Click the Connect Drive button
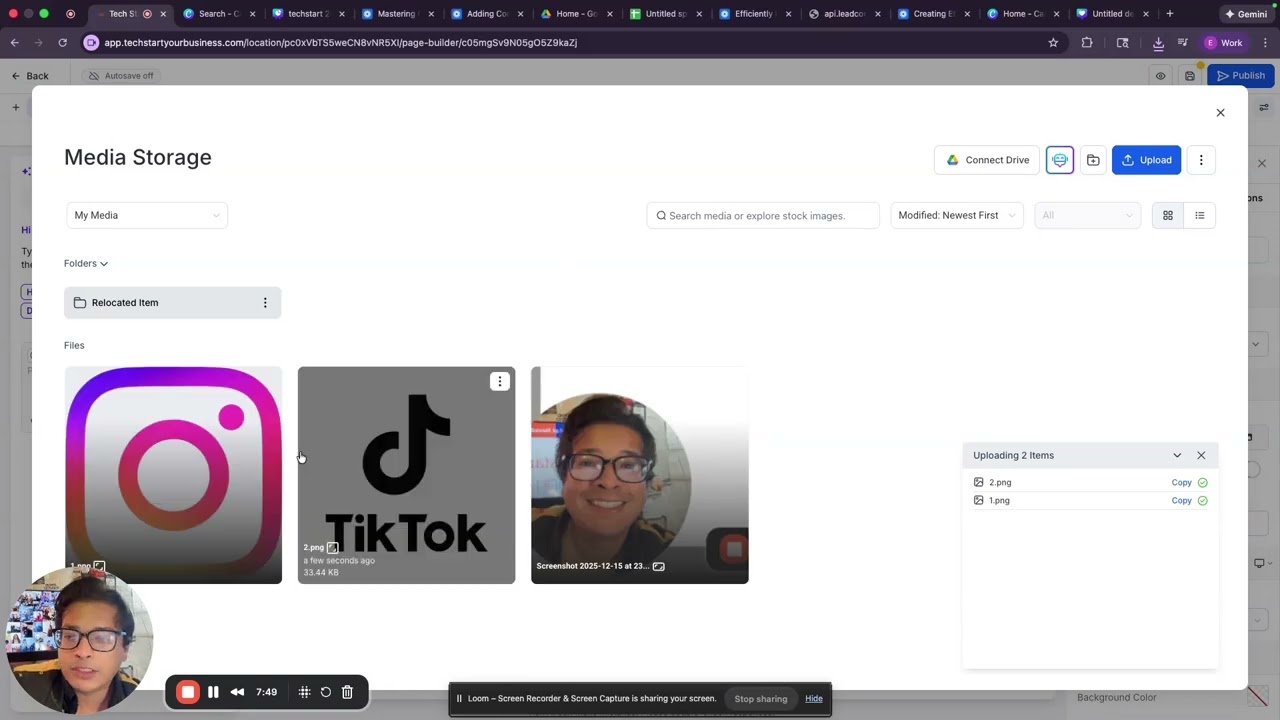The image size is (1280, 720). (x=987, y=160)
